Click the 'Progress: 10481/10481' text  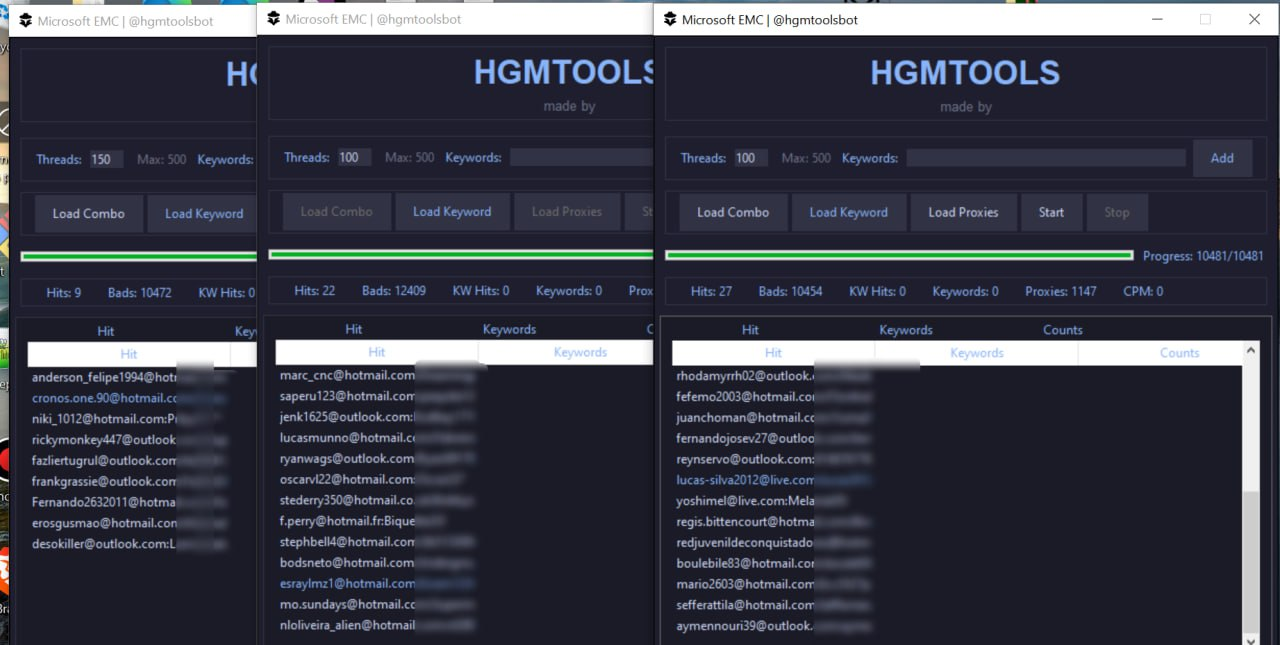point(1203,256)
